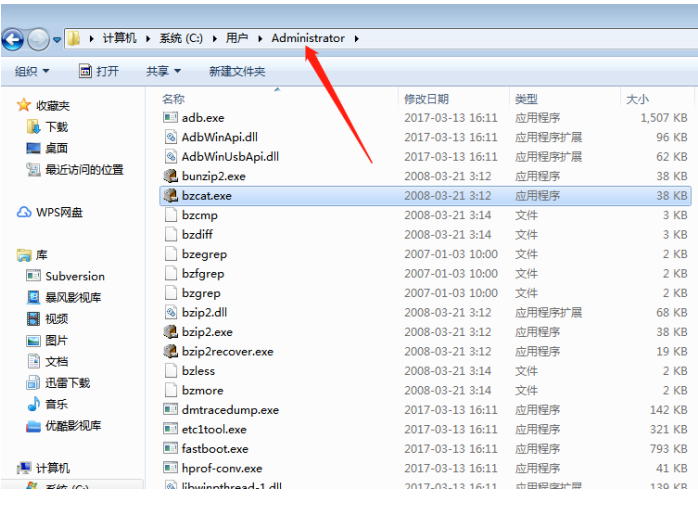Open the 暴风影视库 library icon

pos(34,298)
